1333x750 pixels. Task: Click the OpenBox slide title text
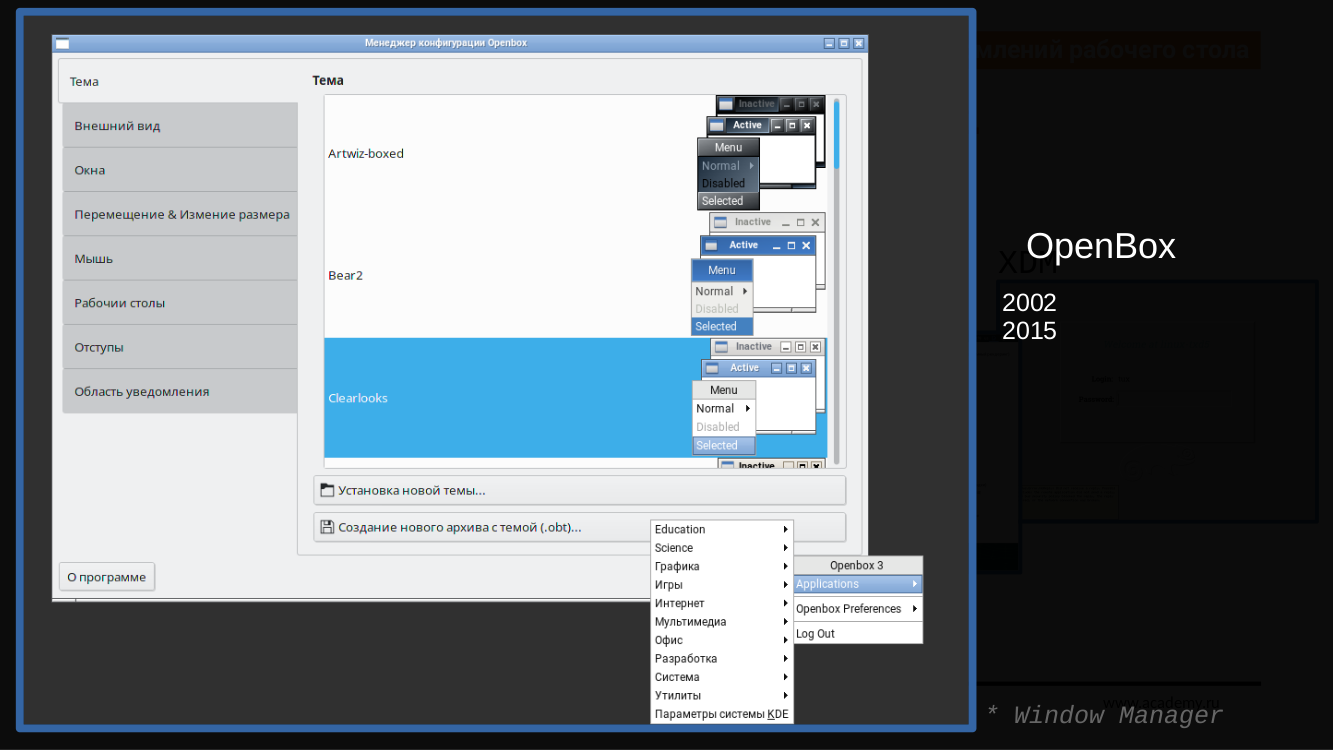1101,246
